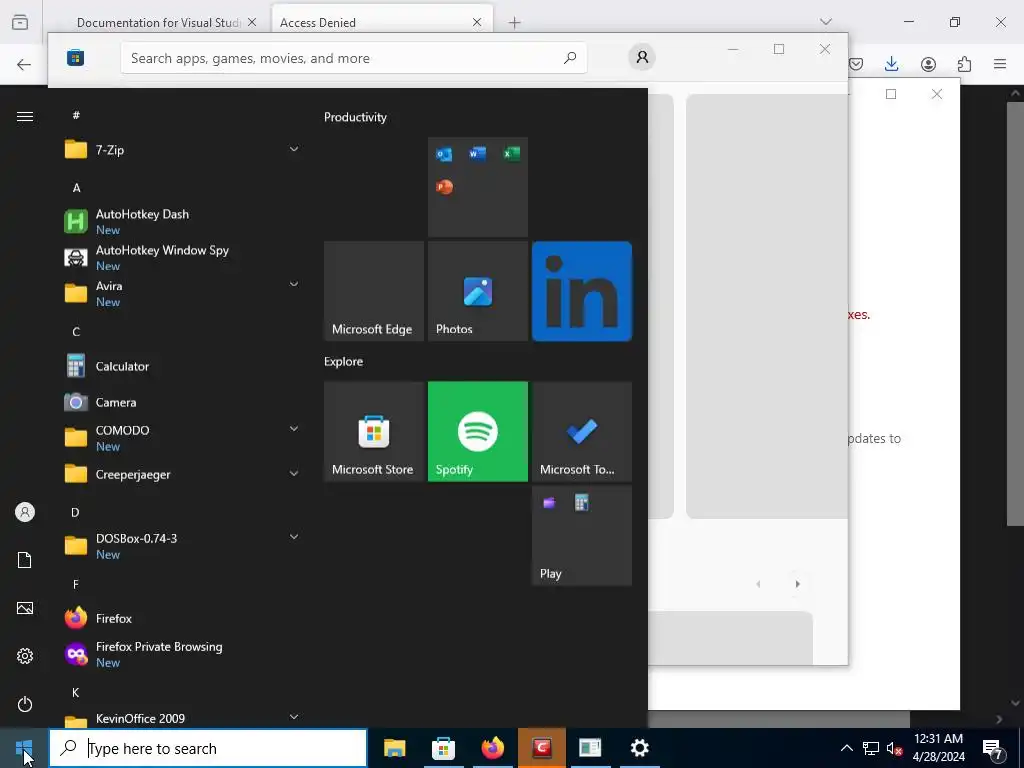Image resolution: width=1024 pixels, height=768 pixels.
Task: Click the Microsoft Store home logo
Action: click(x=75, y=57)
